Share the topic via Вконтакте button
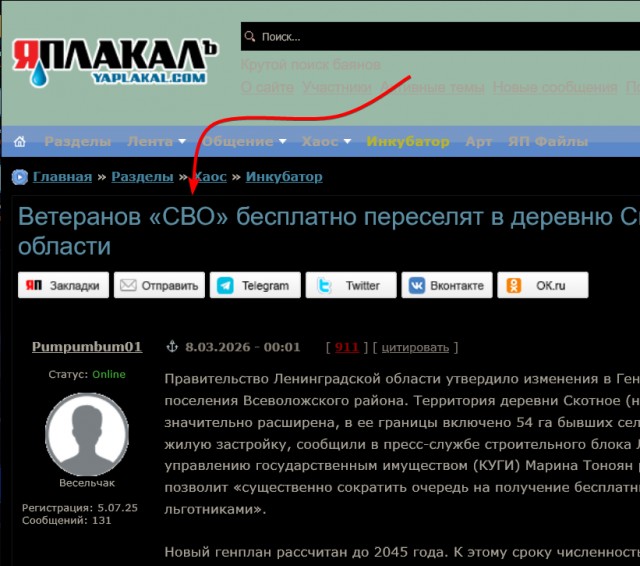The height and width of the screenshot is (566, 640). click(447, 285)
